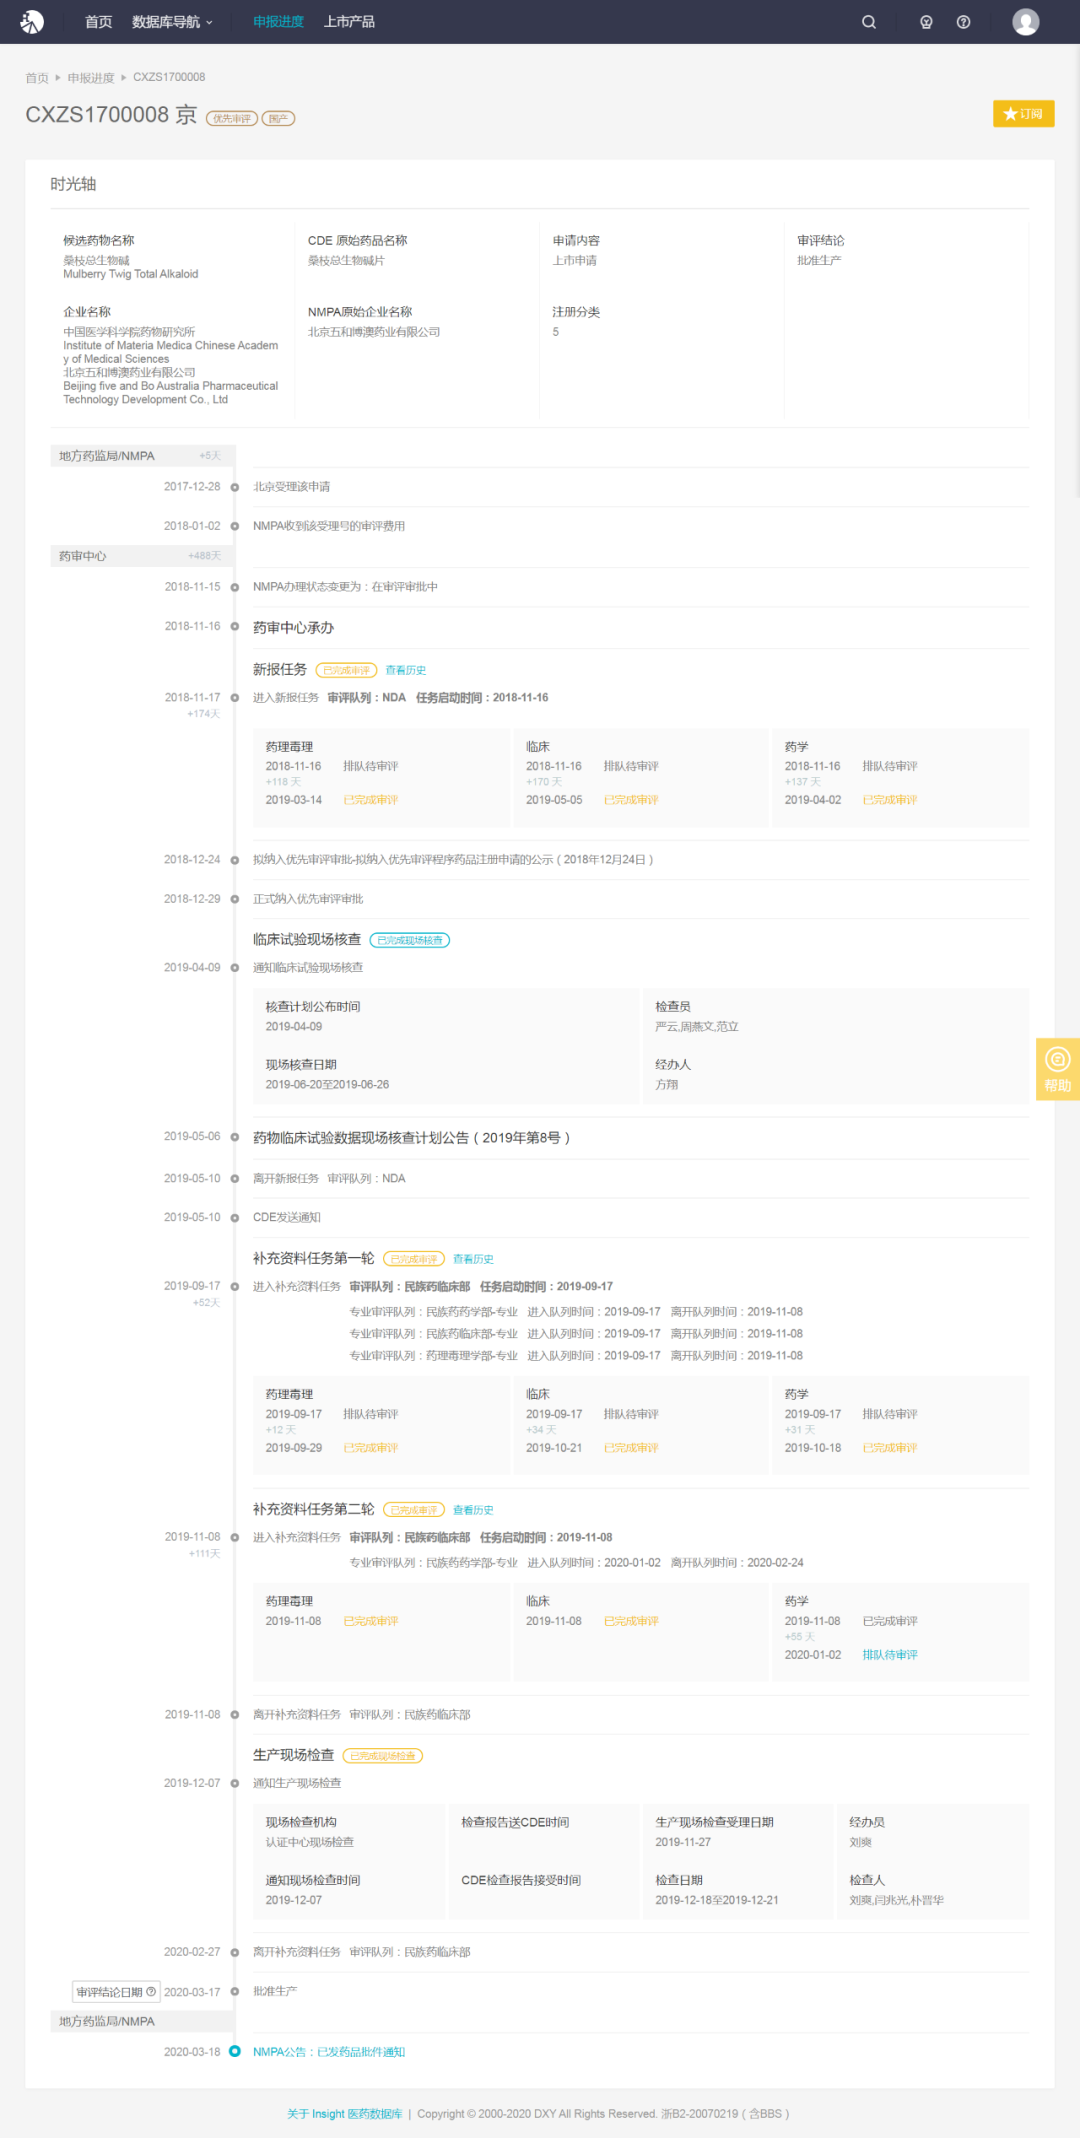Click the 桑枝总生物碱片 CDE drug name

tap(346, 261)
